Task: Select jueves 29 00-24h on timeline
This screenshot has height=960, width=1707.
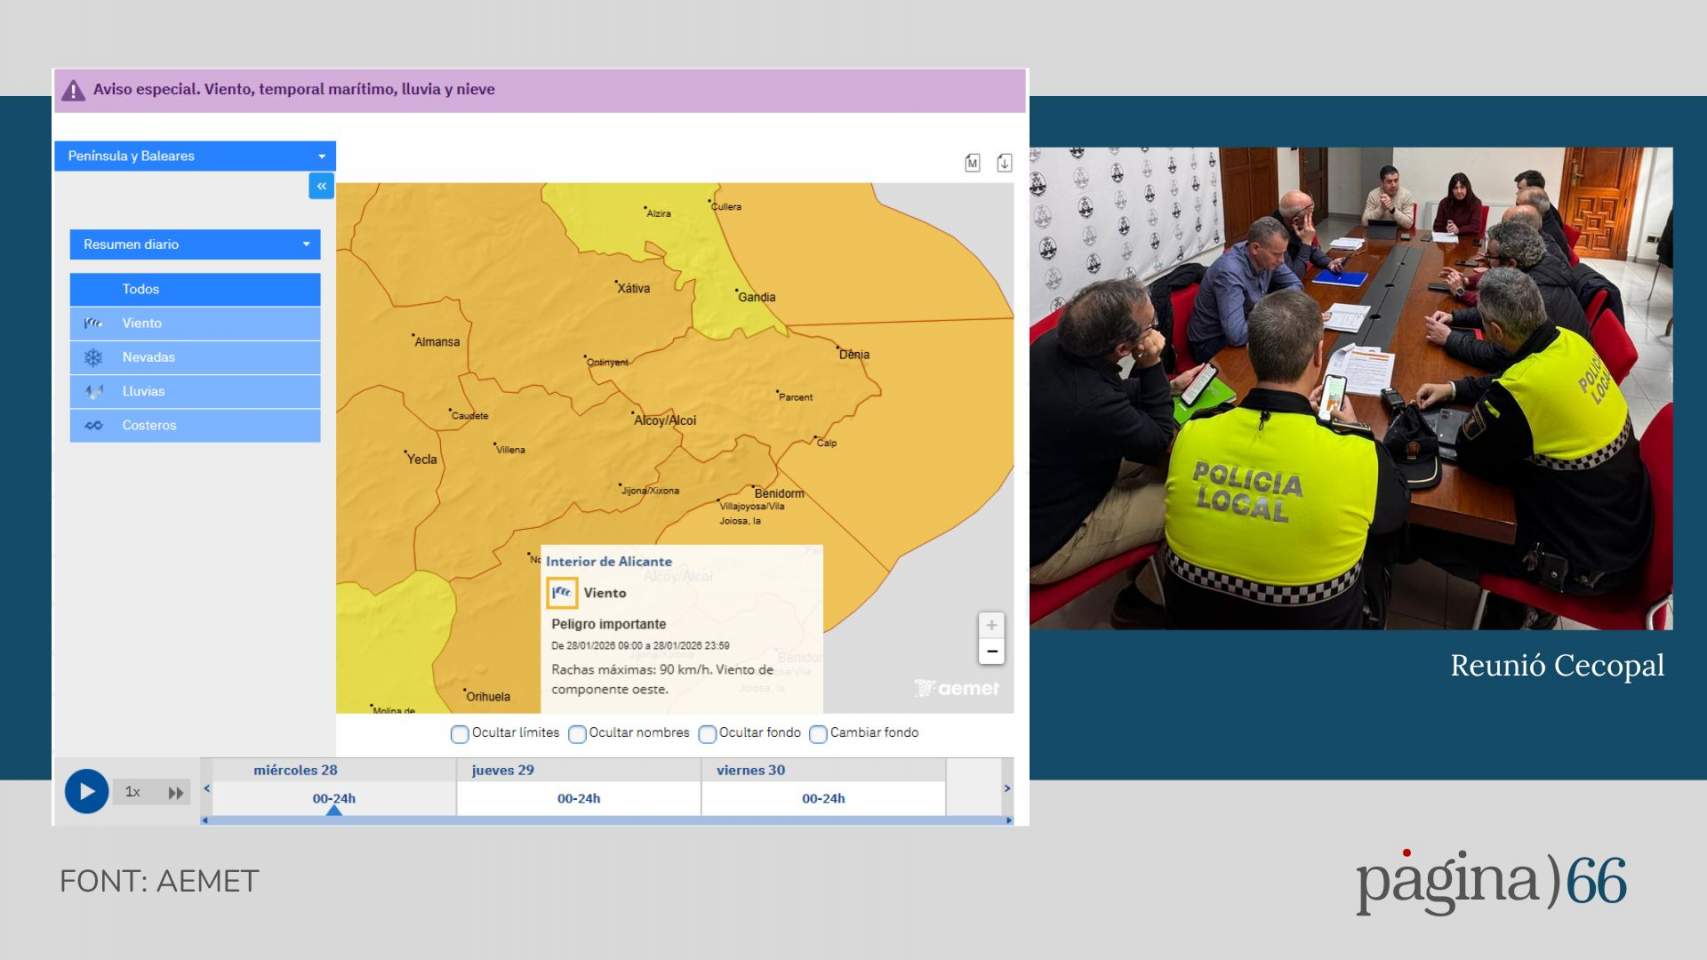Action: click(x=578, y=798)
